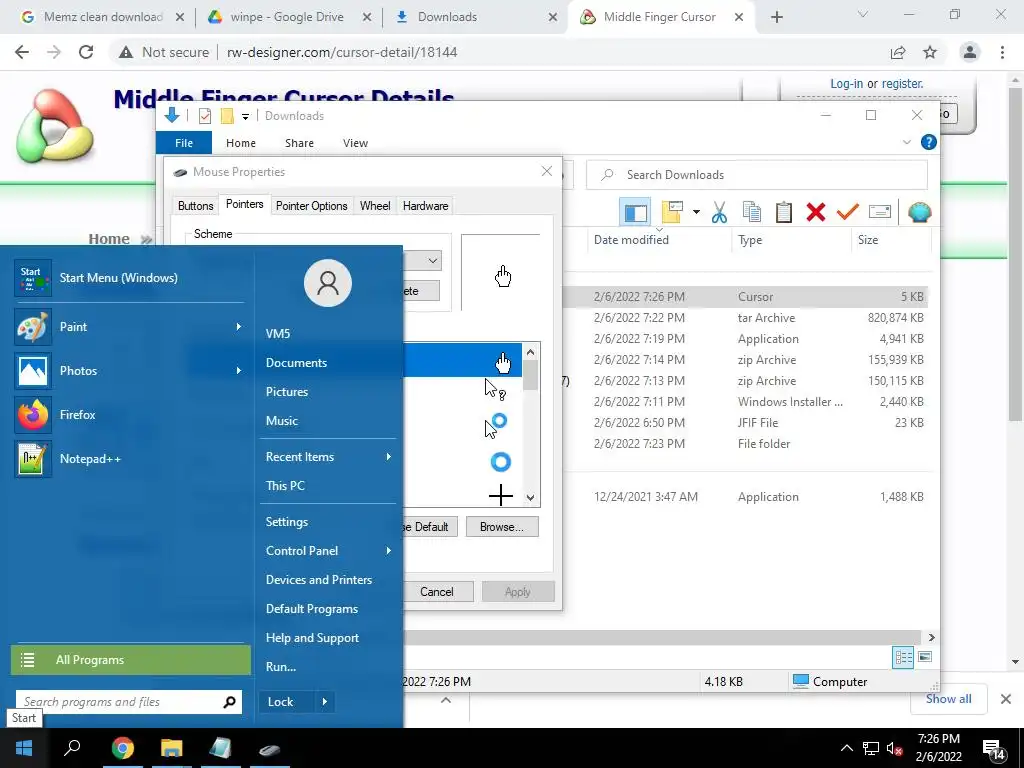Open Start Menu (Windows) entry
The image size is (1024, 768).
coord(129,278)
